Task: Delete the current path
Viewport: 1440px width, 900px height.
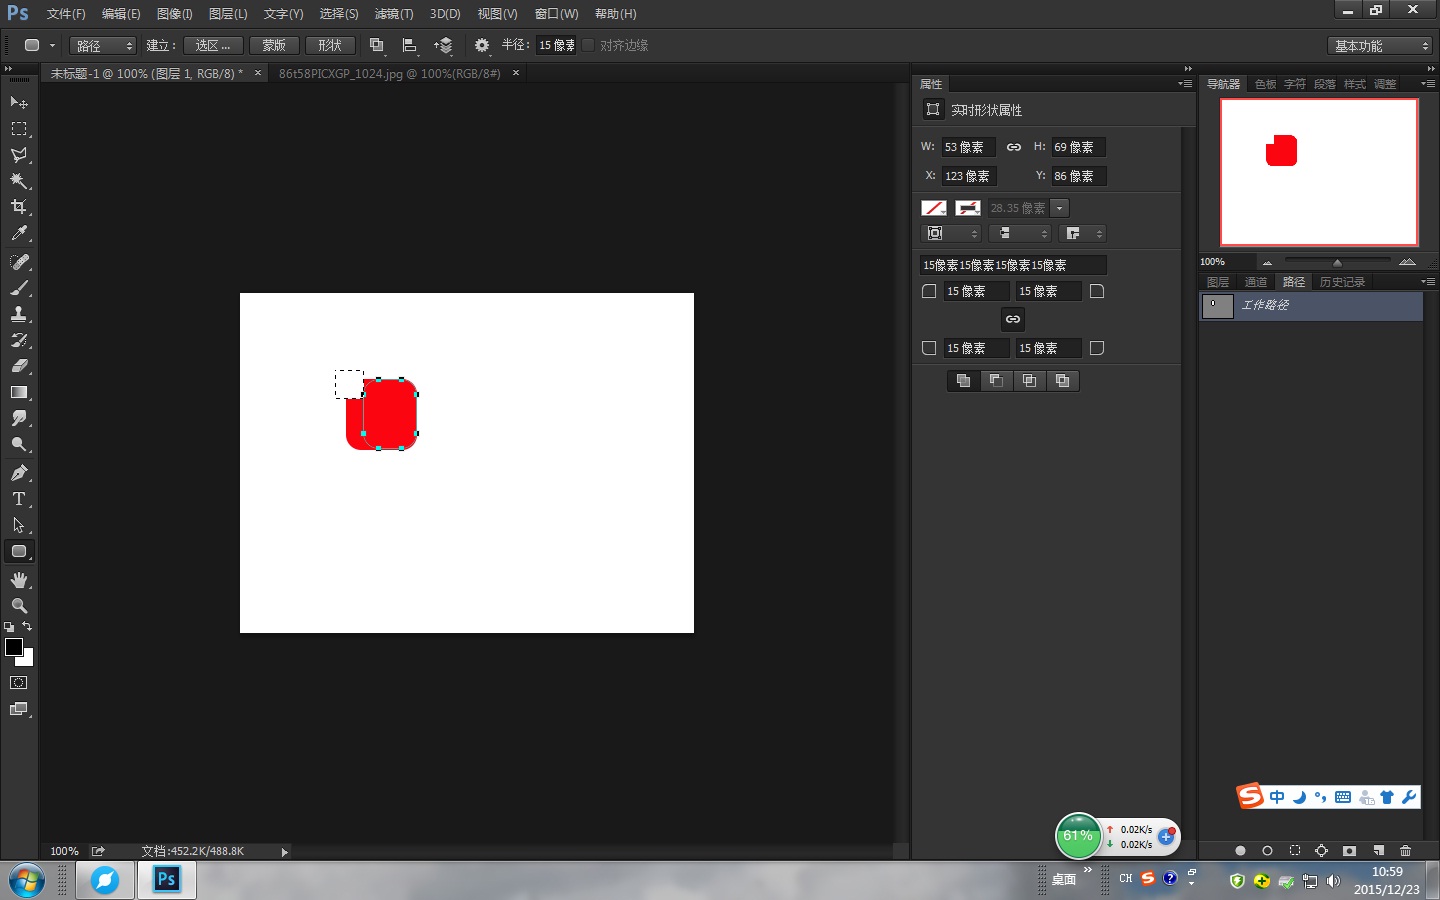Action: pos(1405,850)
